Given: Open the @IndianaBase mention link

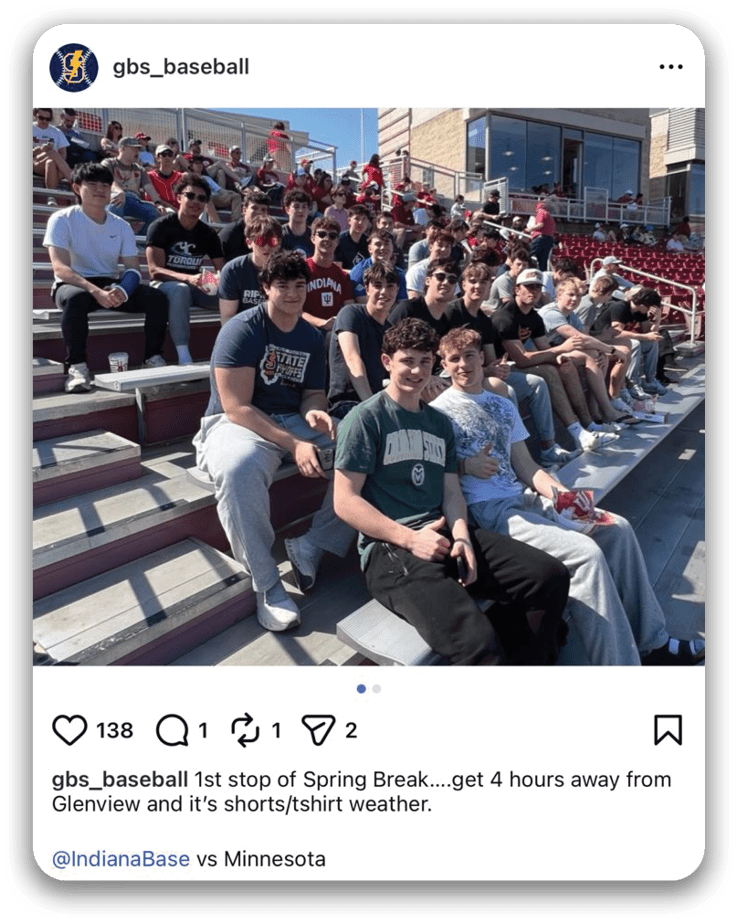Looking at the screenshot, I should (x=121, y=859).
